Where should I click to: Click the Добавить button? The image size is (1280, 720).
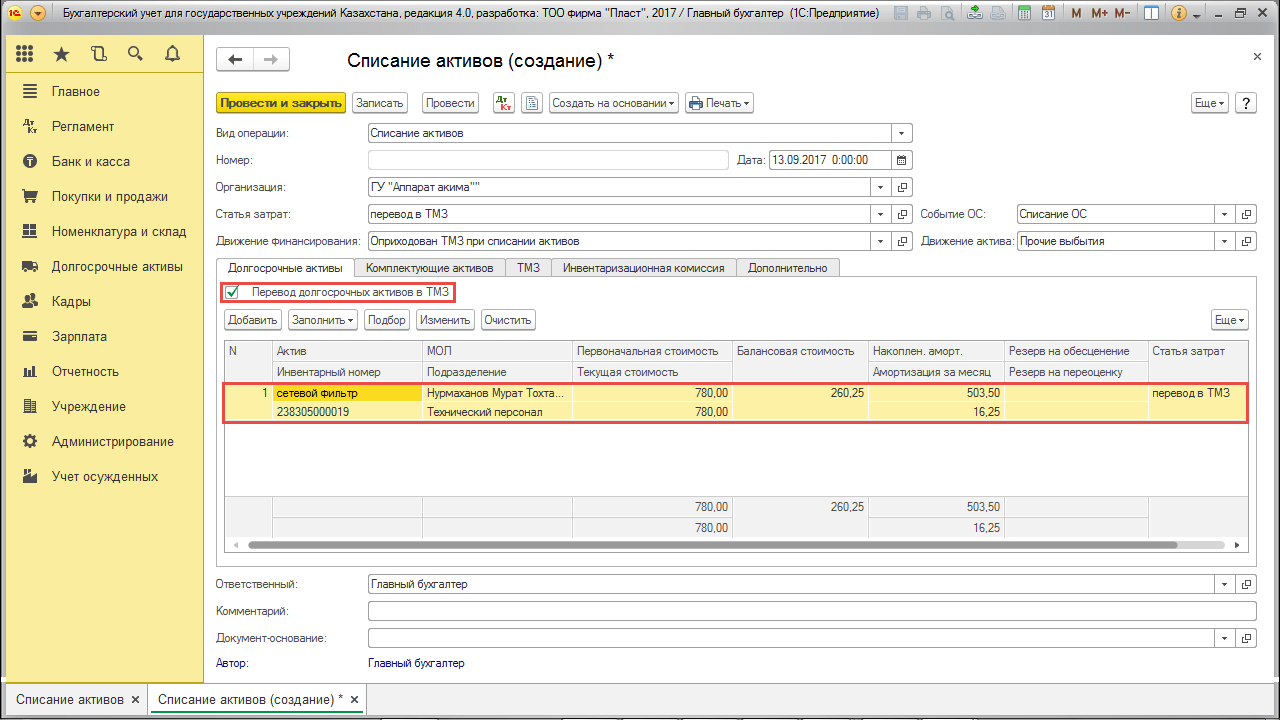(252, 320)
